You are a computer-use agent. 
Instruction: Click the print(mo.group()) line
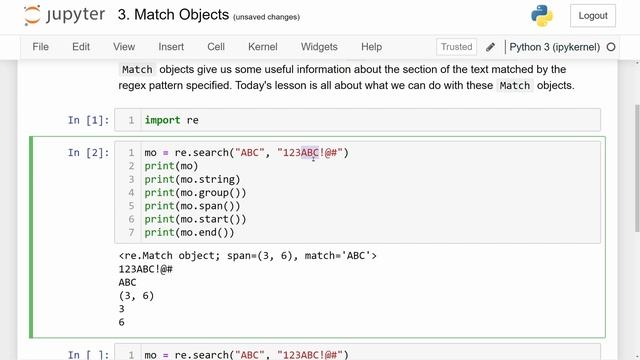coord(195,193)
